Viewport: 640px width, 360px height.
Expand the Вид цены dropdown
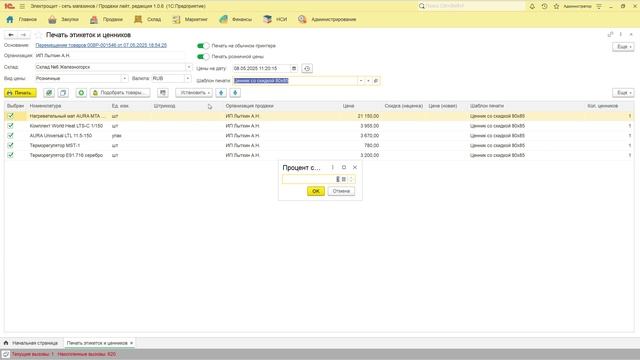124,78
